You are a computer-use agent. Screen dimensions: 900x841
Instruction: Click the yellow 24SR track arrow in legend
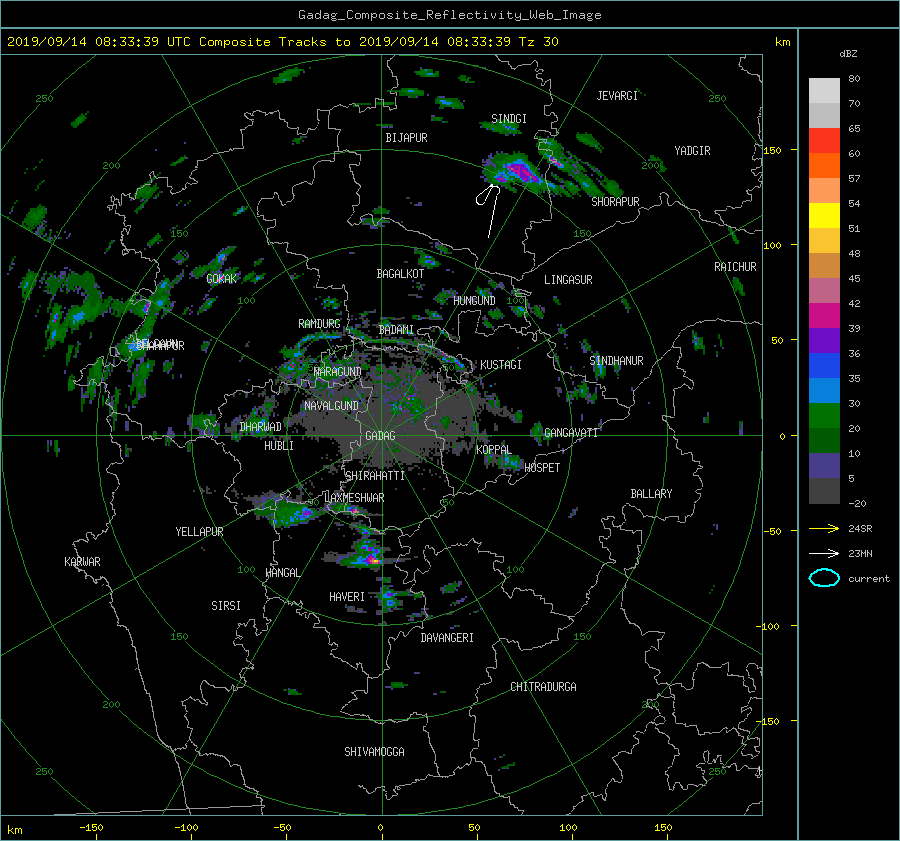click(x=824, y=528)
